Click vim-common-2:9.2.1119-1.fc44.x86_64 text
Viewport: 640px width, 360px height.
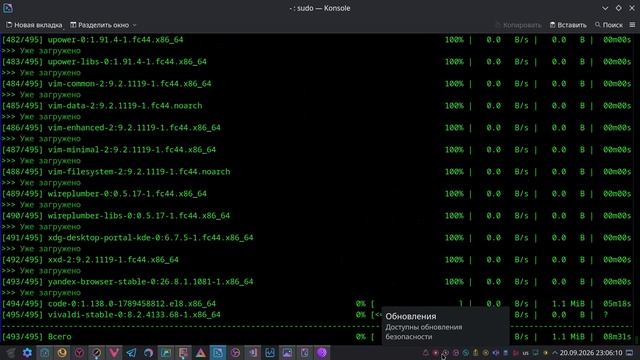129,84
